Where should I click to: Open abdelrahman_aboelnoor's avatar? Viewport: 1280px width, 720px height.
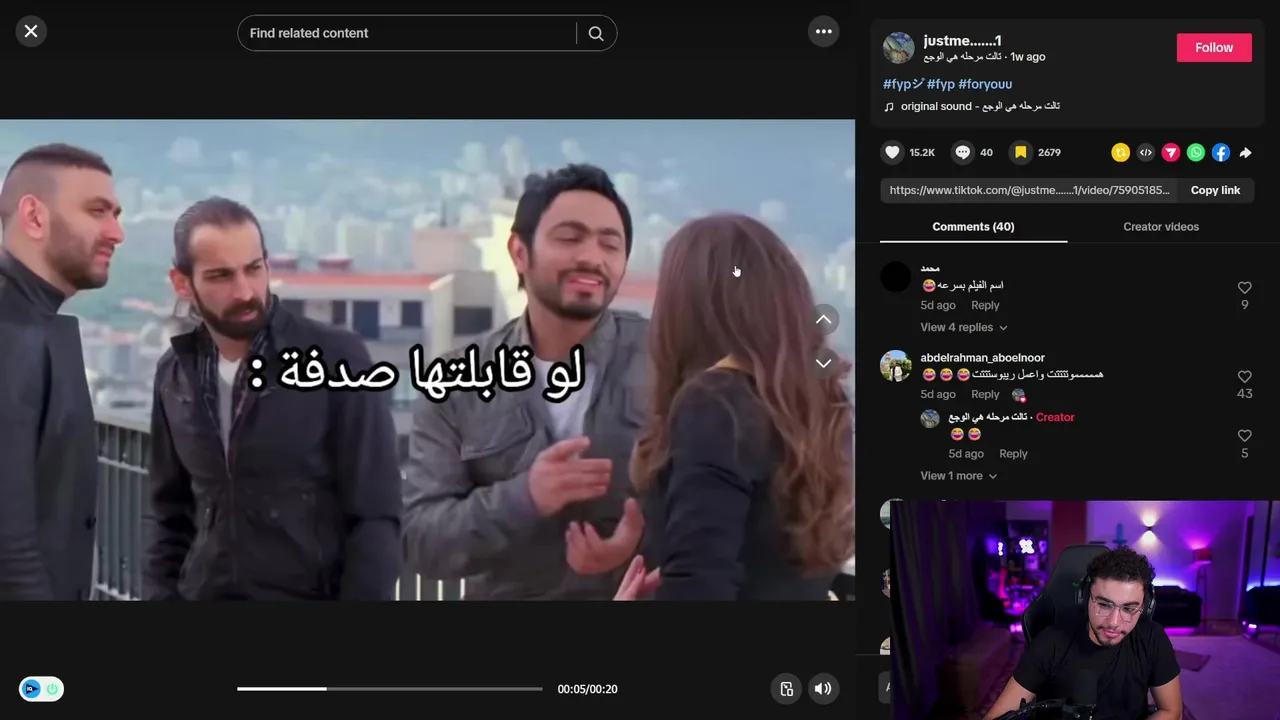pos(896,366)
